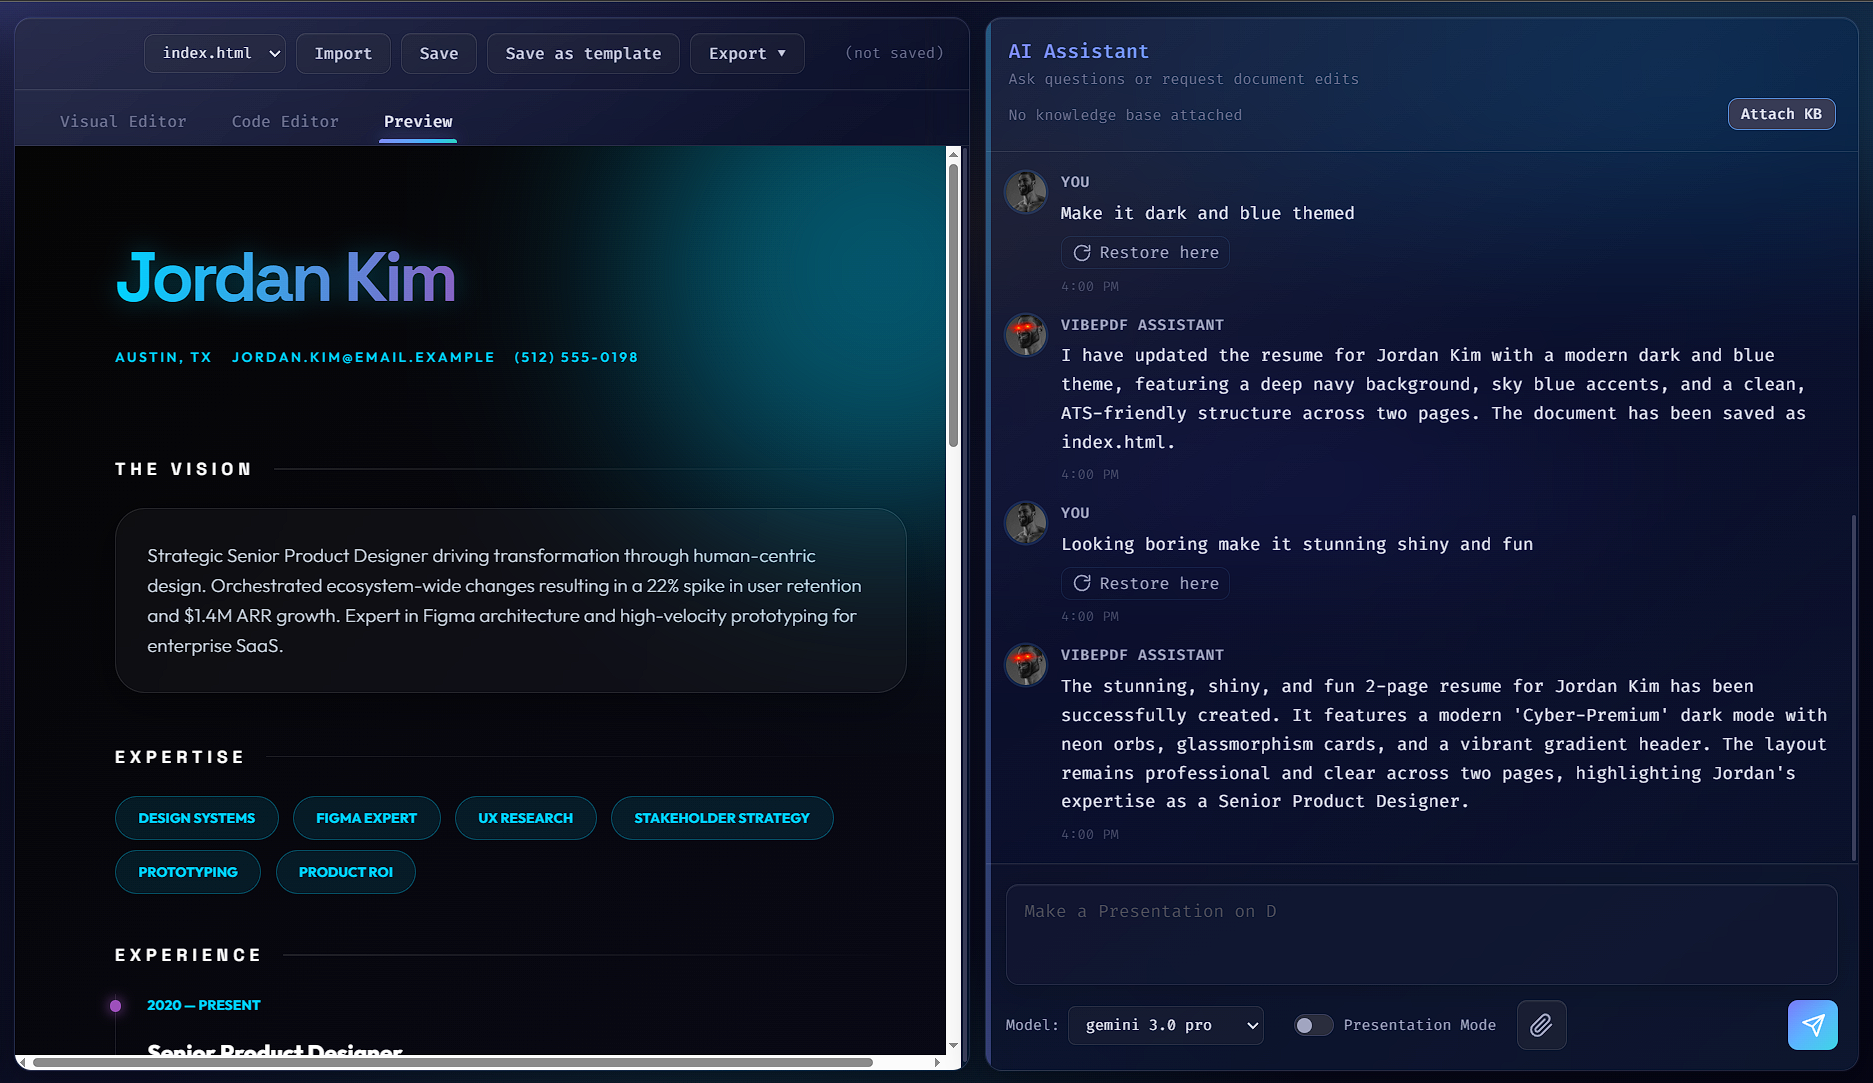Click the preview scrollbar down arrow

point(953,1045)
